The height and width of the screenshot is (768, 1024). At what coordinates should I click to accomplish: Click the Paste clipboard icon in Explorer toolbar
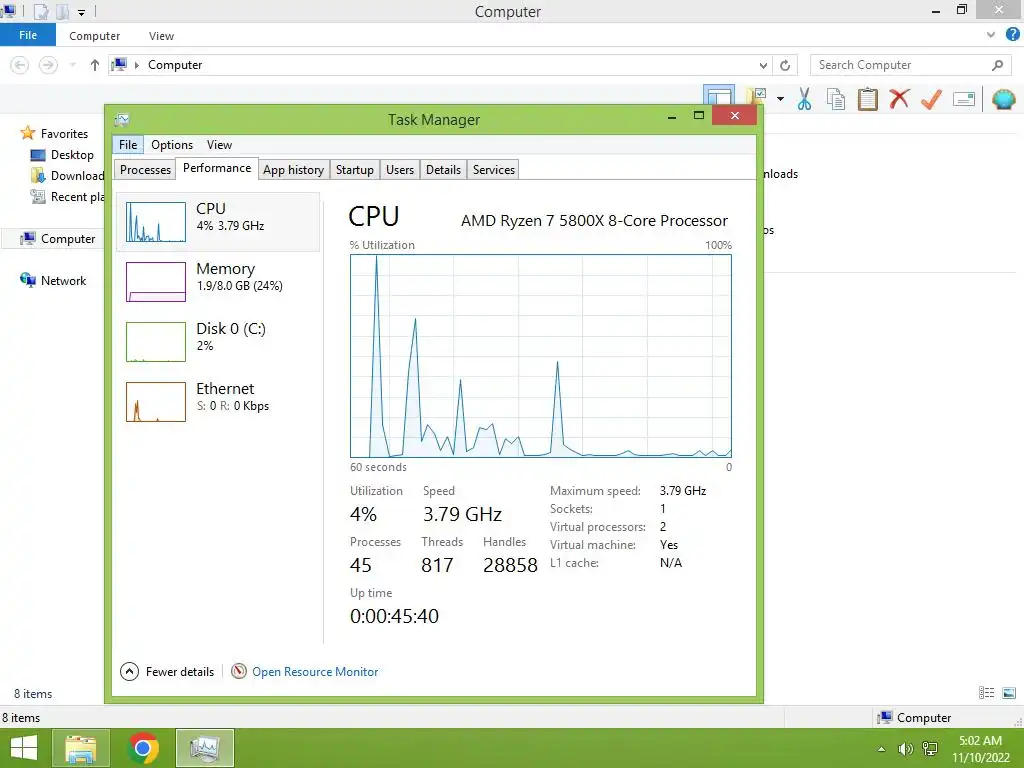tap(867, 99)
